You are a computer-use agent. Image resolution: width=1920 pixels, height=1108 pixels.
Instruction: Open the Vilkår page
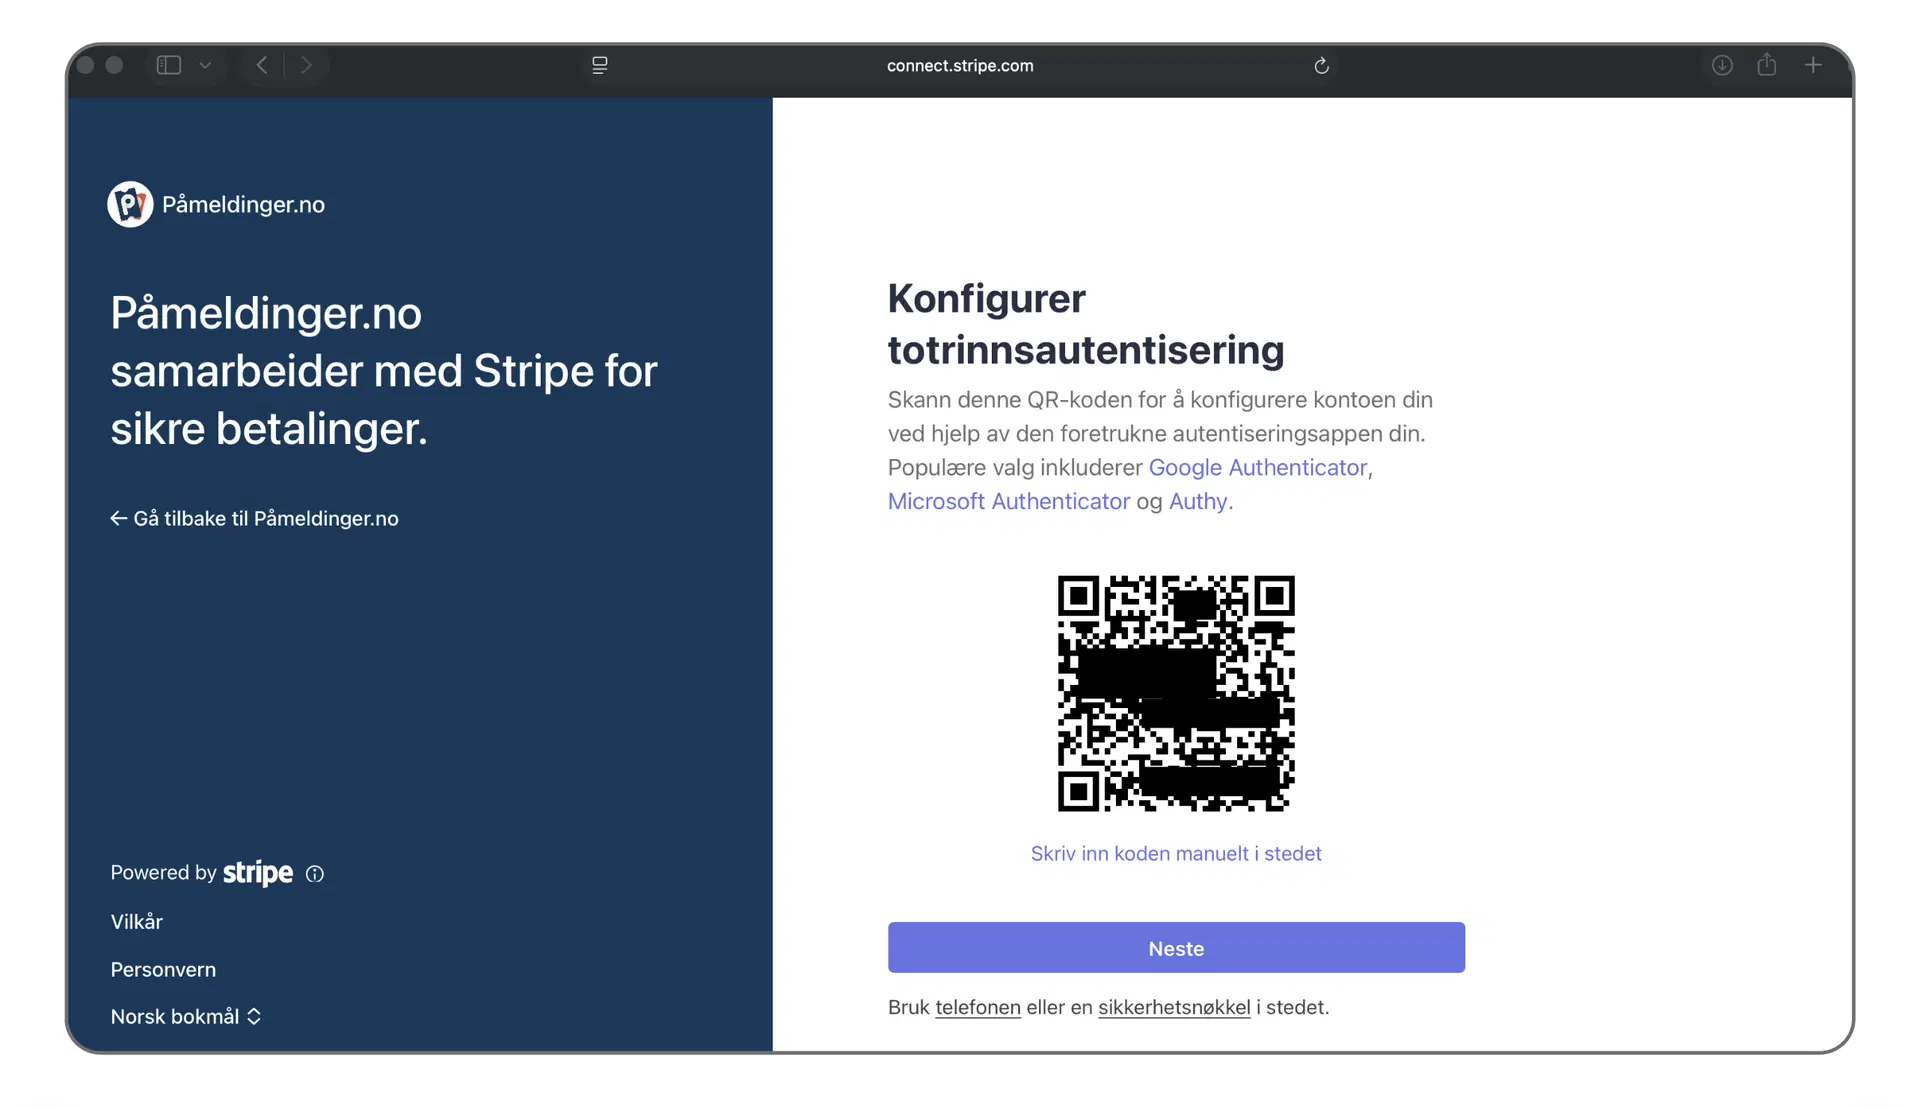[136, 921]
